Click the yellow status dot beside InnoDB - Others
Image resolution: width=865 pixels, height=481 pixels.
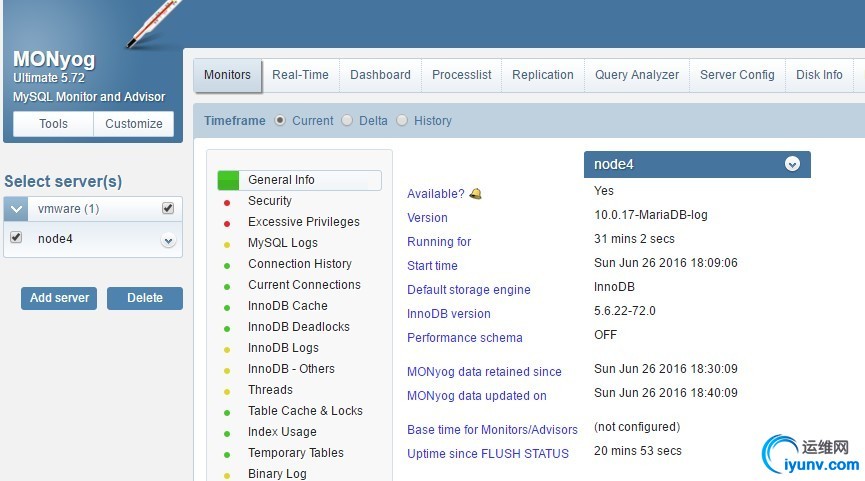pyautogui.click(x=227, y=370)
